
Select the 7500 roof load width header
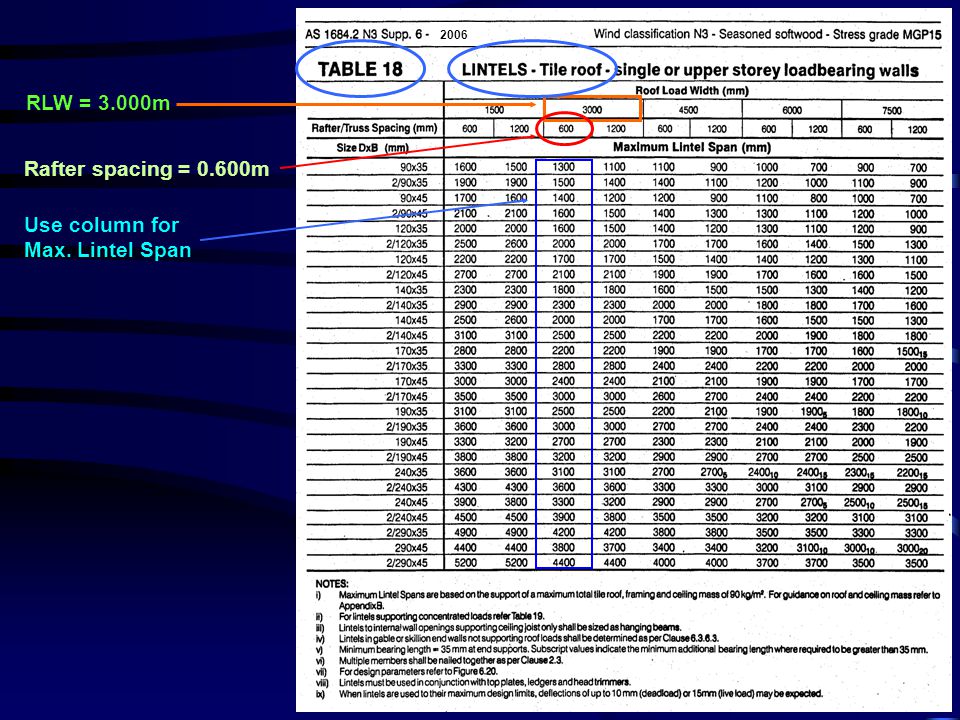tap(891, 110)
